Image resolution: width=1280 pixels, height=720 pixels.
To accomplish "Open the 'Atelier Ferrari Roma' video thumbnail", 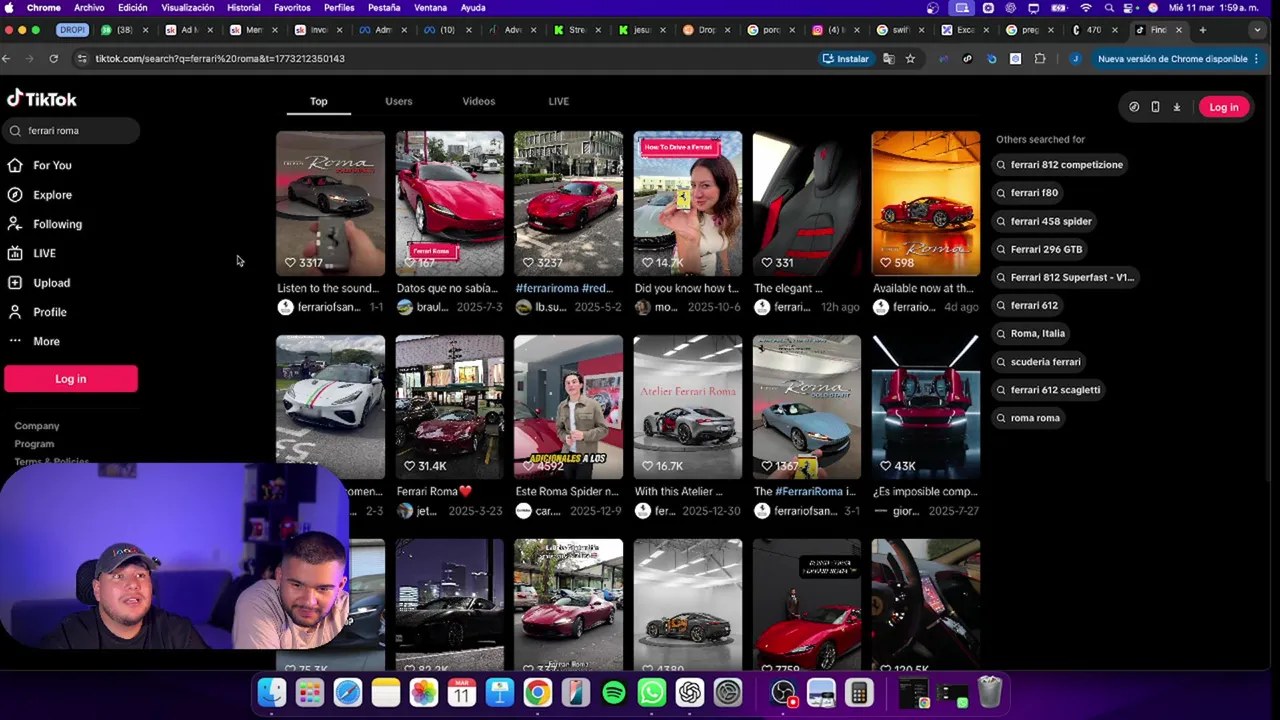I will (x=688, y=407).
